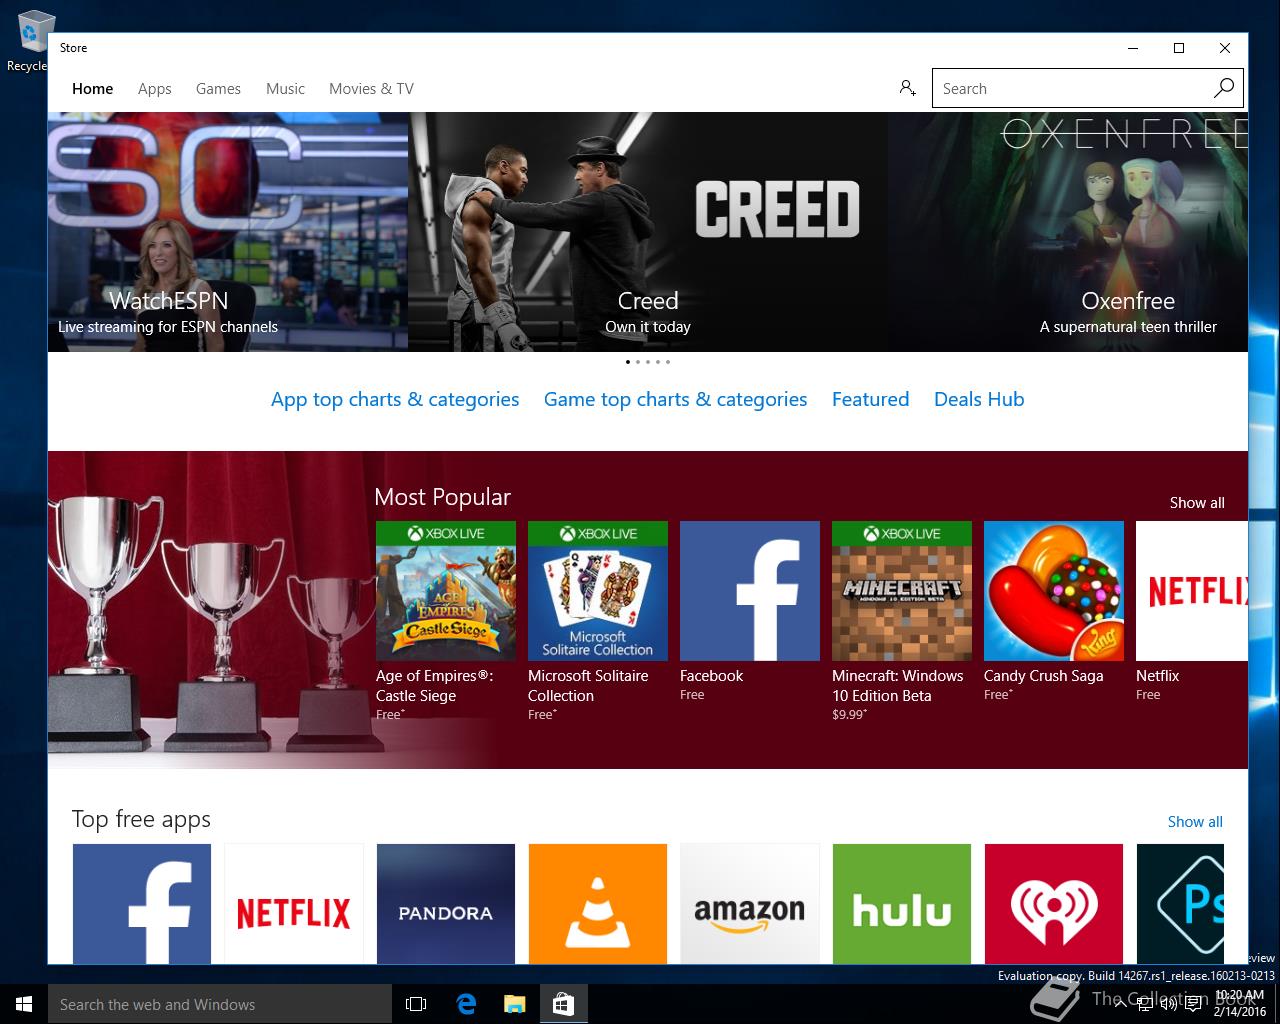Click the taskbar clock and date
The image size is (1280, 1024).
coord(1239,1003)
